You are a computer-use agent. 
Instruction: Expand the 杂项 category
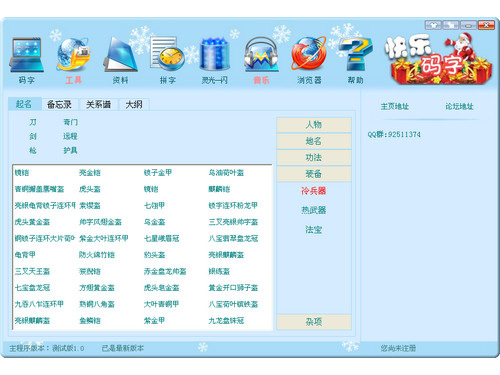coord(314,322)
